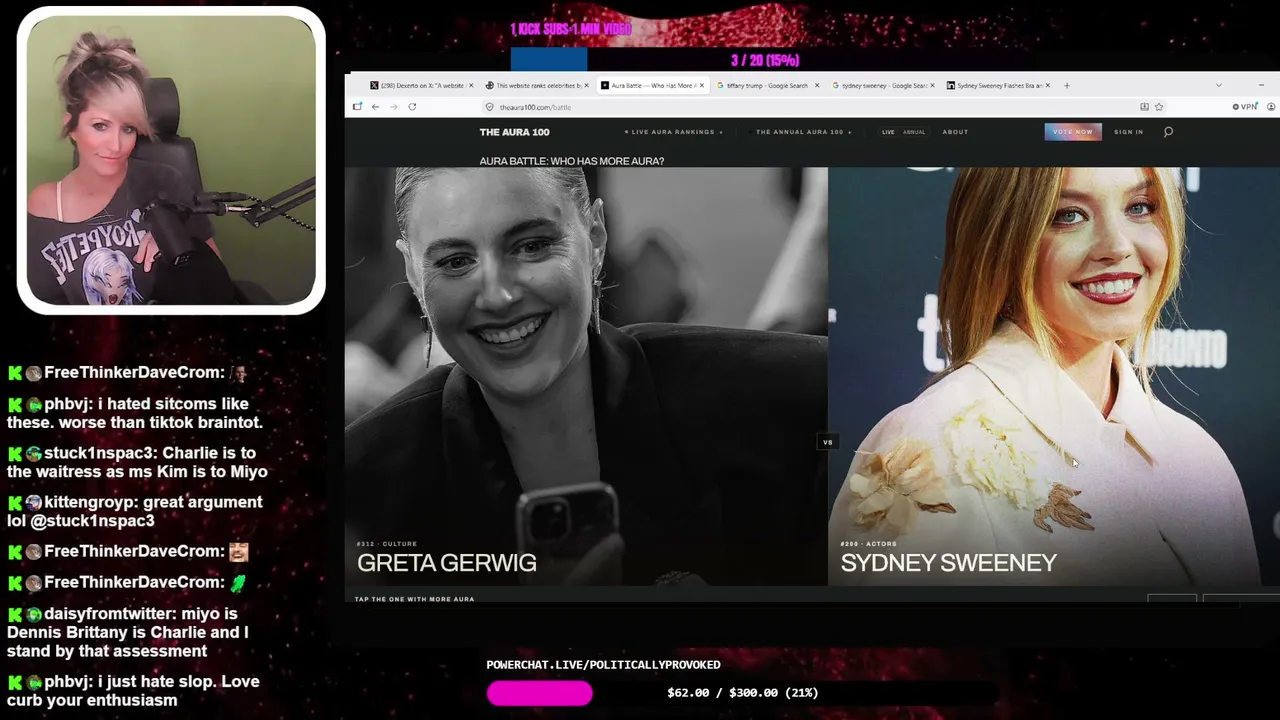Screen dimensions: 1280x720
Task: Click the '#312 · Culture' rank label
Action: [x=386, y=544]
